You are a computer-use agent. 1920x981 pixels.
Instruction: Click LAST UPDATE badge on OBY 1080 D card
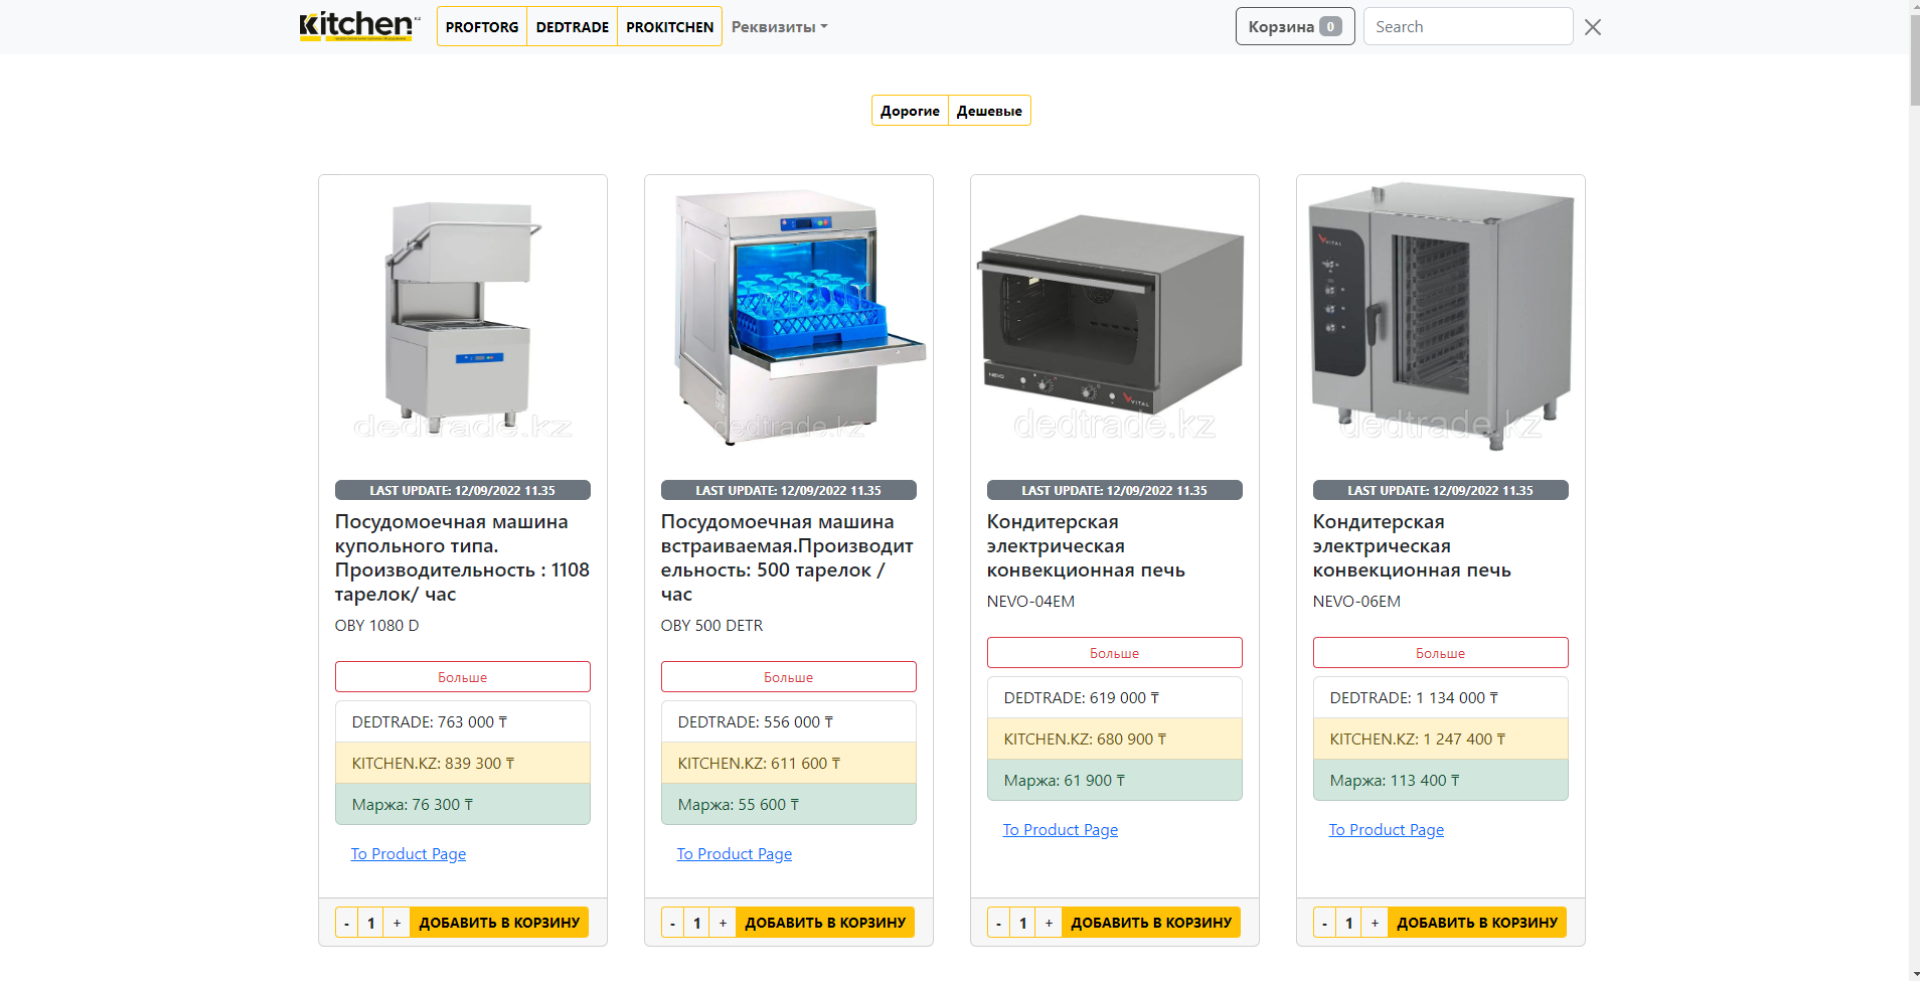463,490
